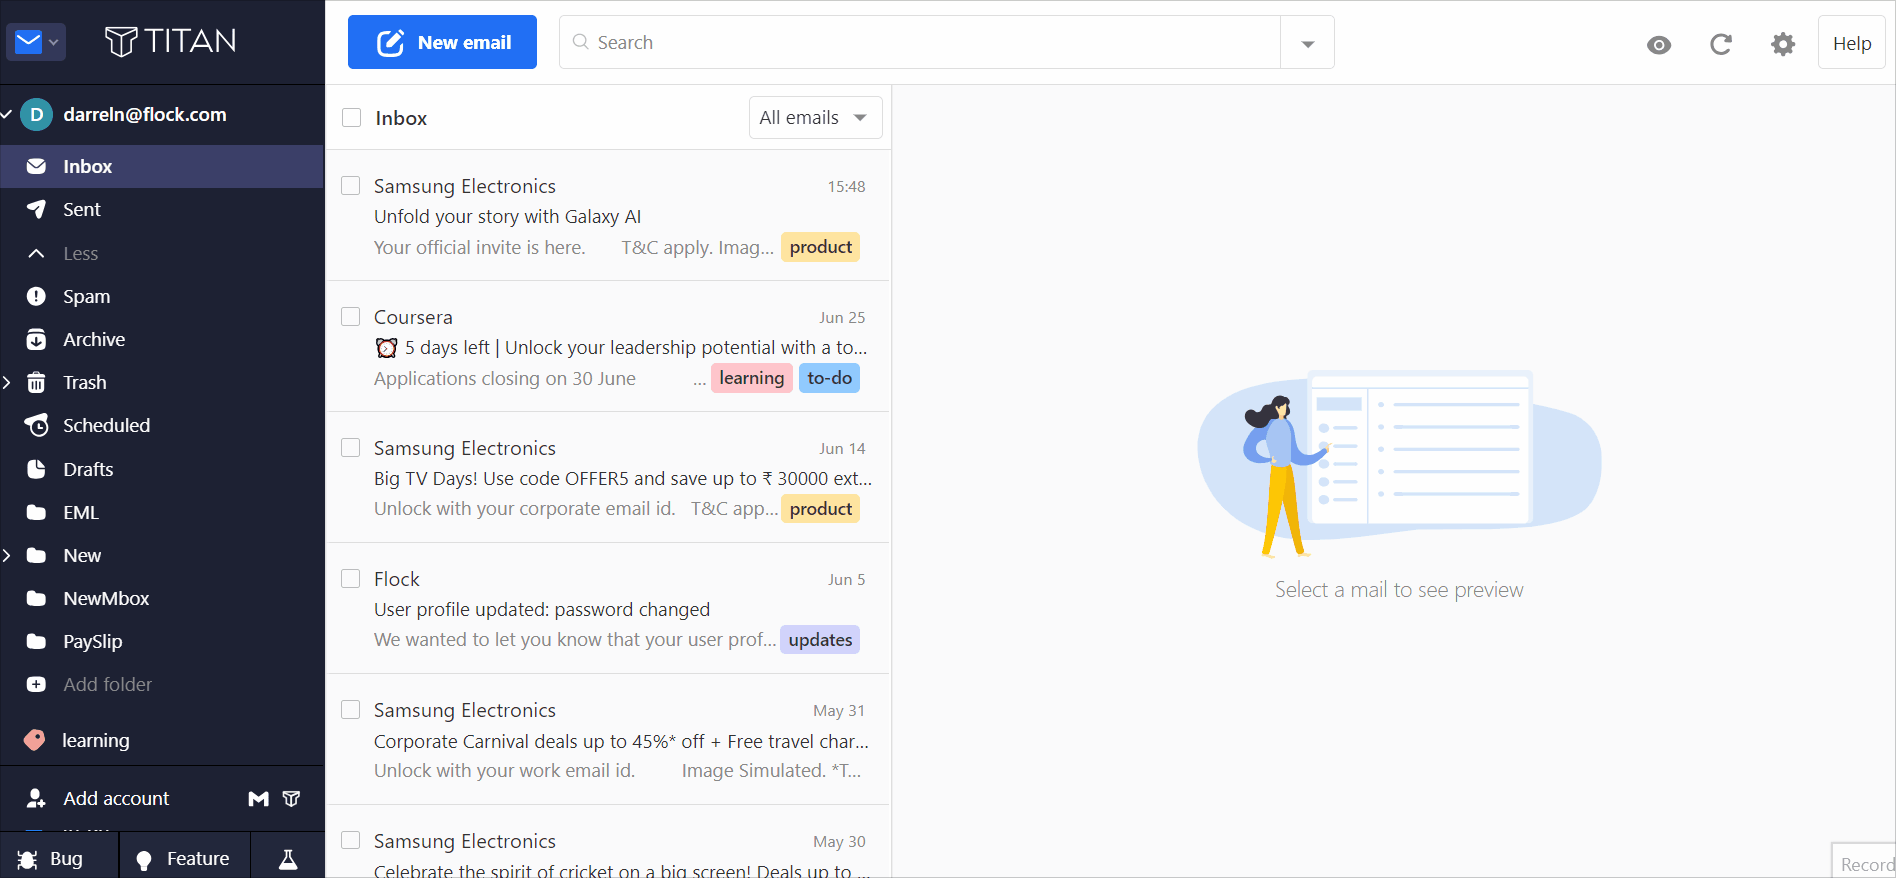Click the refresh icon in top bar
This screenshot has width=1896, height=878.
pos(1721,43)
